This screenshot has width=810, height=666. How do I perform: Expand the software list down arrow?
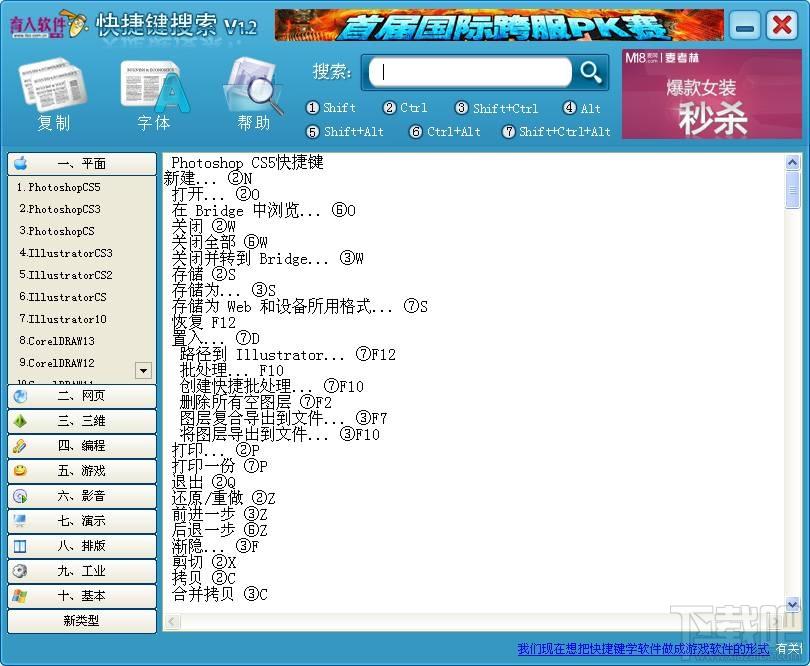click(144, 370)
